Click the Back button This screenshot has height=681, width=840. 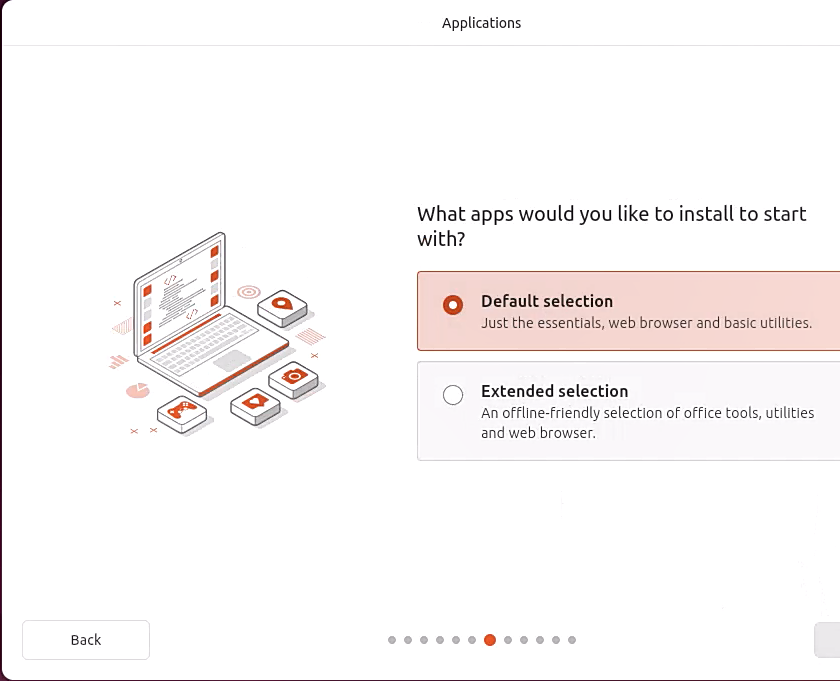coord(85,639)
